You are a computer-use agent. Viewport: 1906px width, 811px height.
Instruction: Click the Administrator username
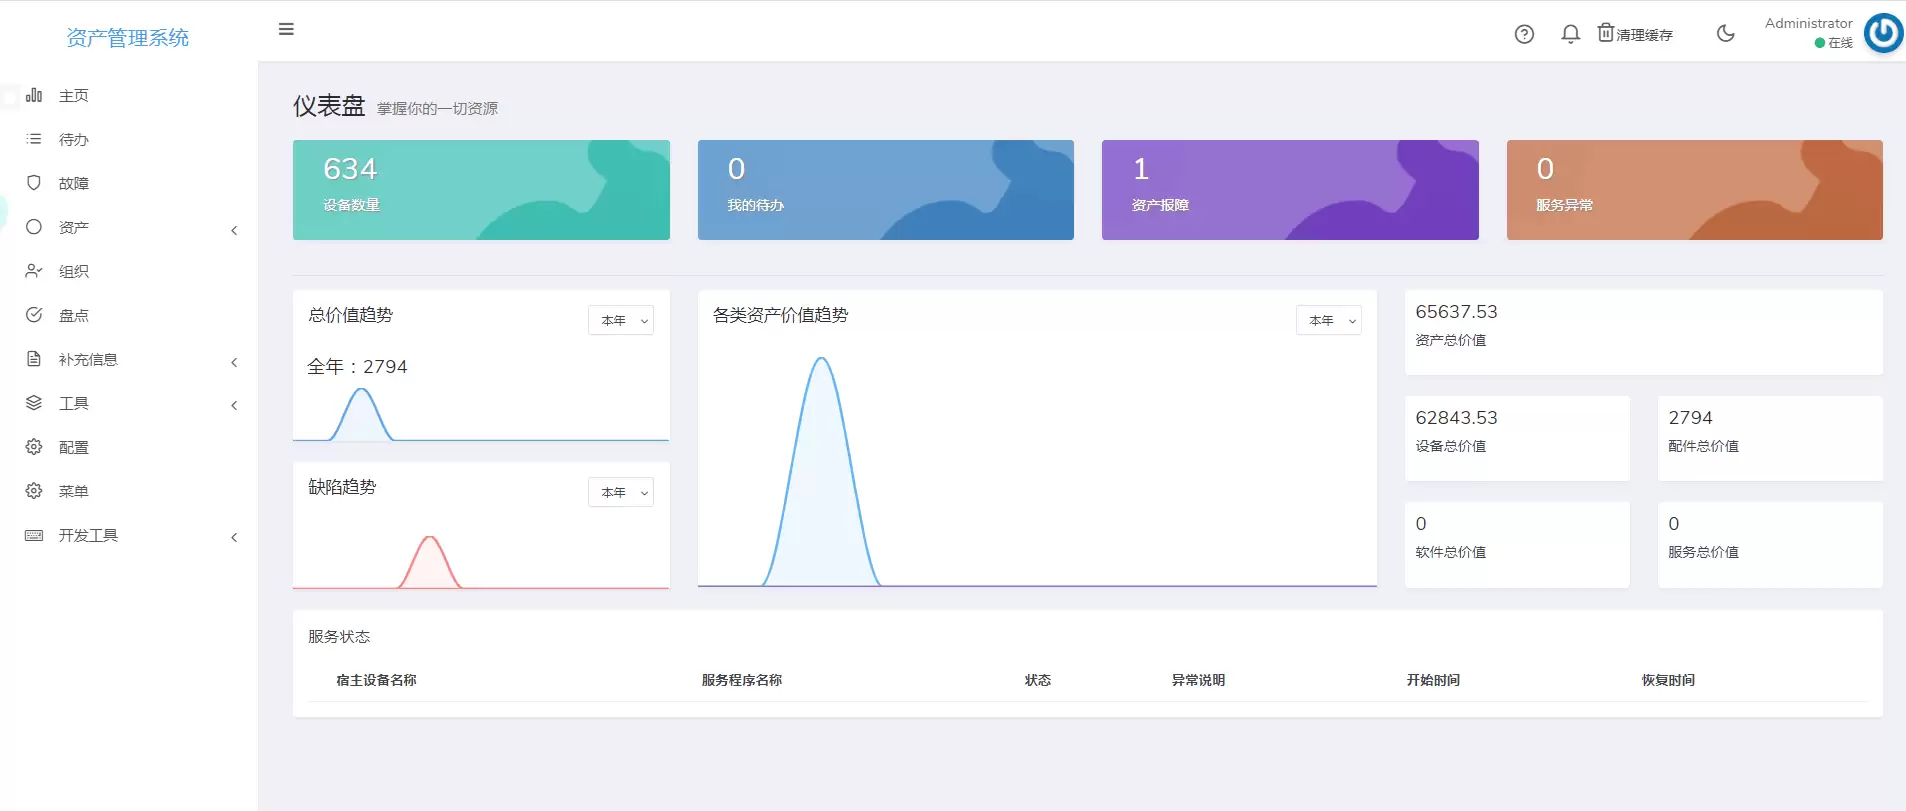tap(1808, 23)
